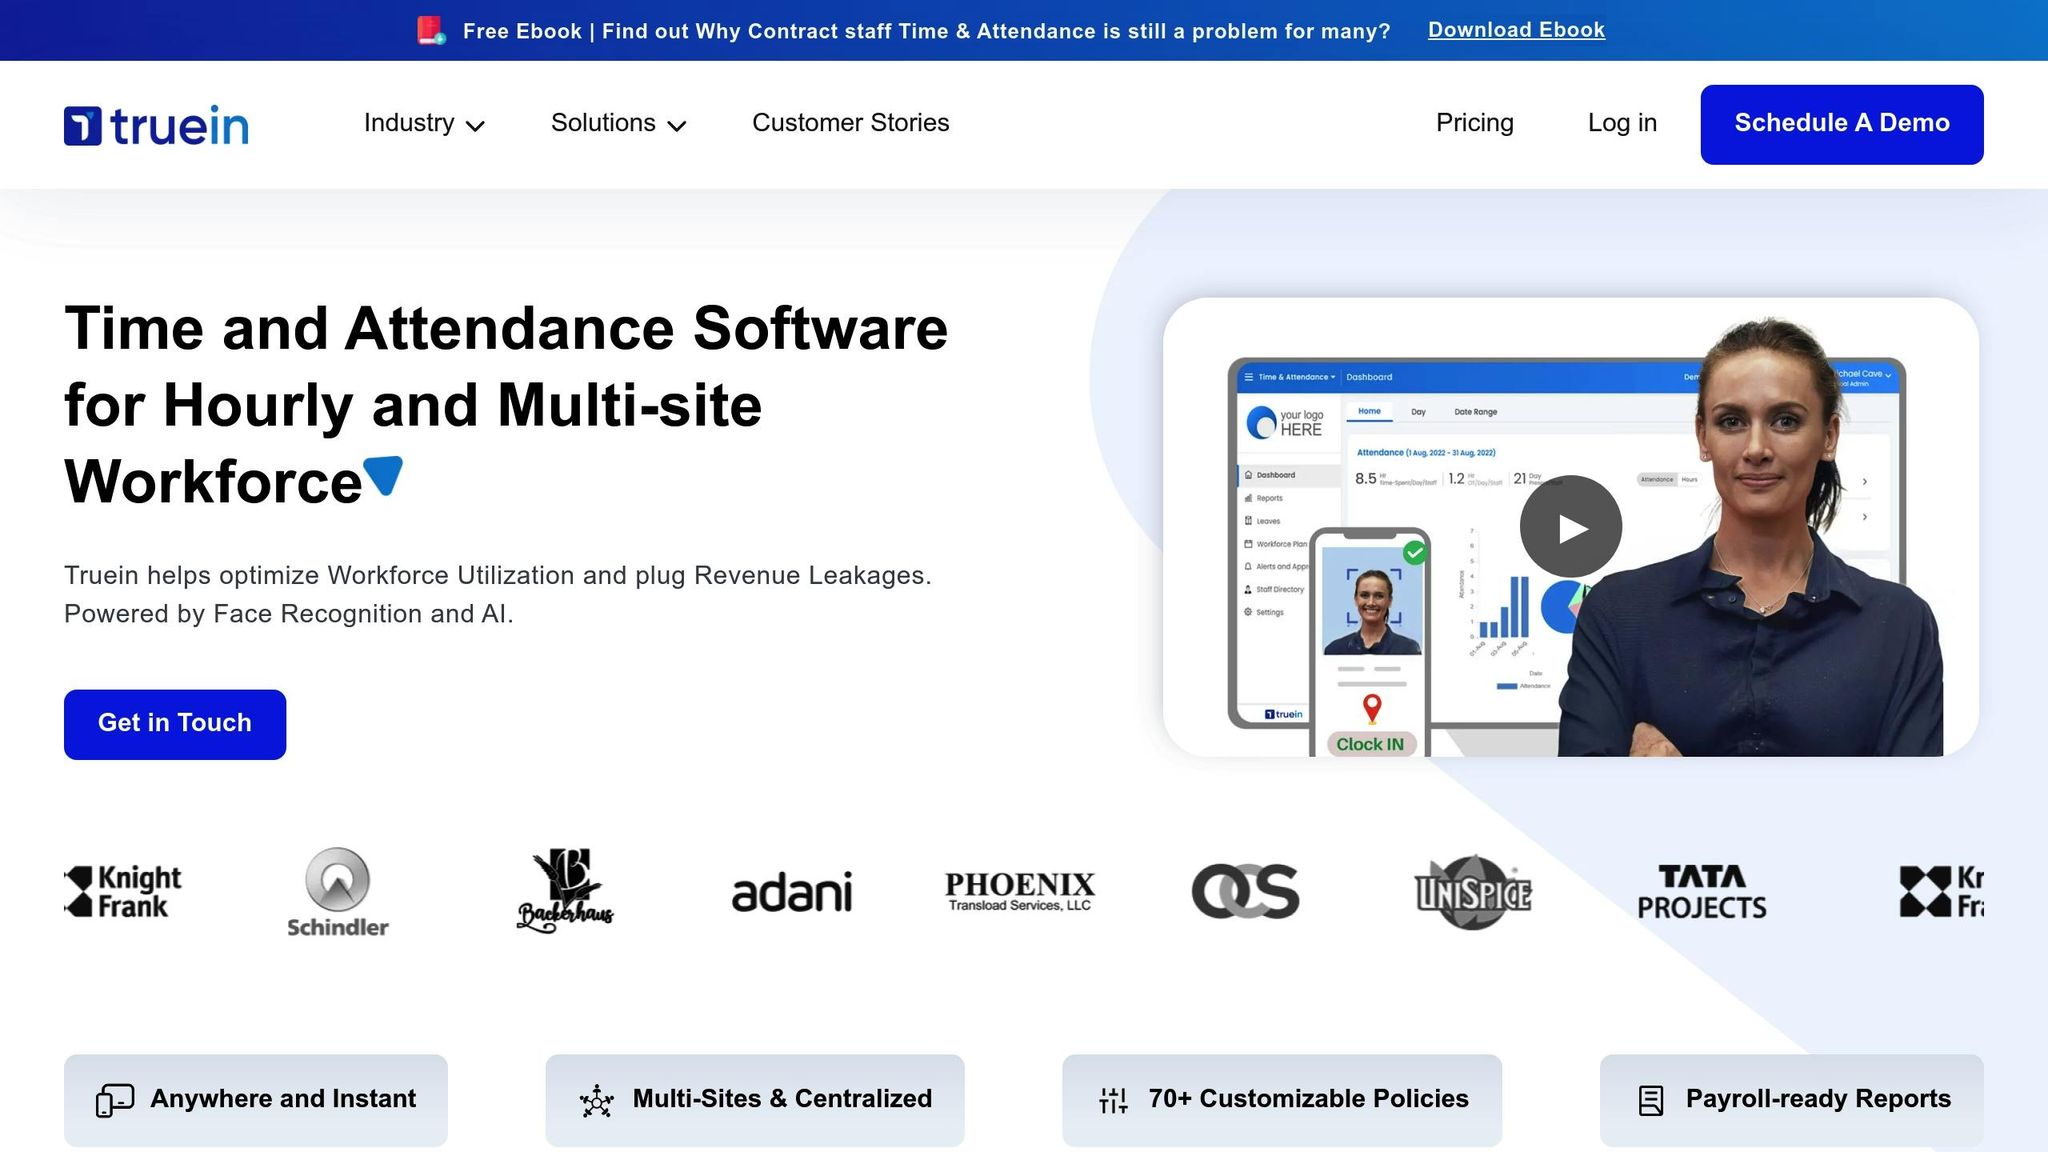Viewport: 2048px width, 1152px height.
Task: Click the Payroll-ready Reports document icon
Action: pyautogui.click(x=1650, y=1099)
